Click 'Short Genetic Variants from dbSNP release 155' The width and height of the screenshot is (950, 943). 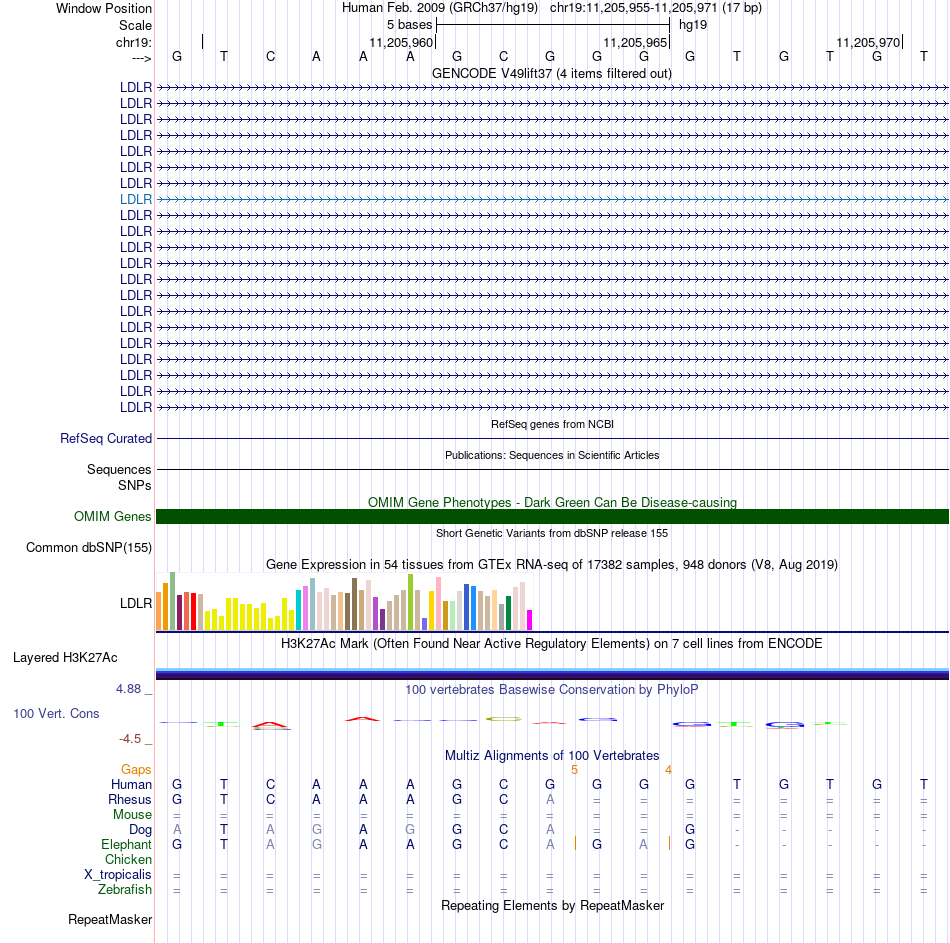click(552, 533)
